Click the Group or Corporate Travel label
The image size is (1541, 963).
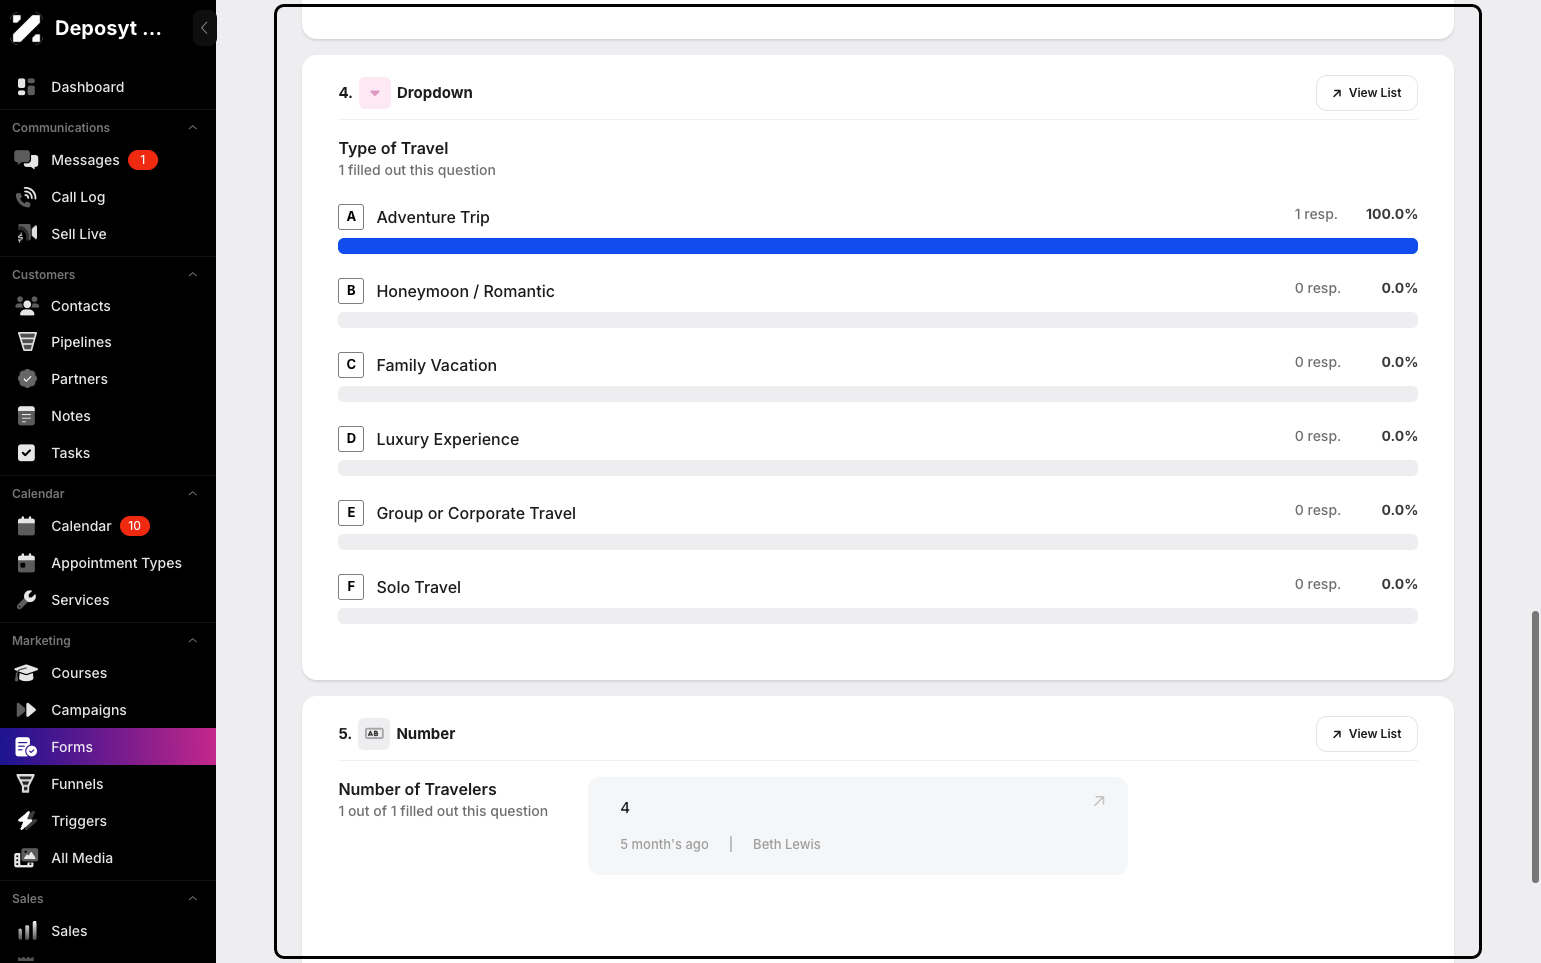pos(476,513)
